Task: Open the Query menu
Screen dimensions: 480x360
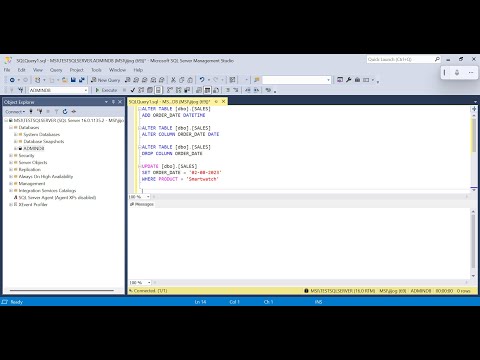Action: coord(56,70)
